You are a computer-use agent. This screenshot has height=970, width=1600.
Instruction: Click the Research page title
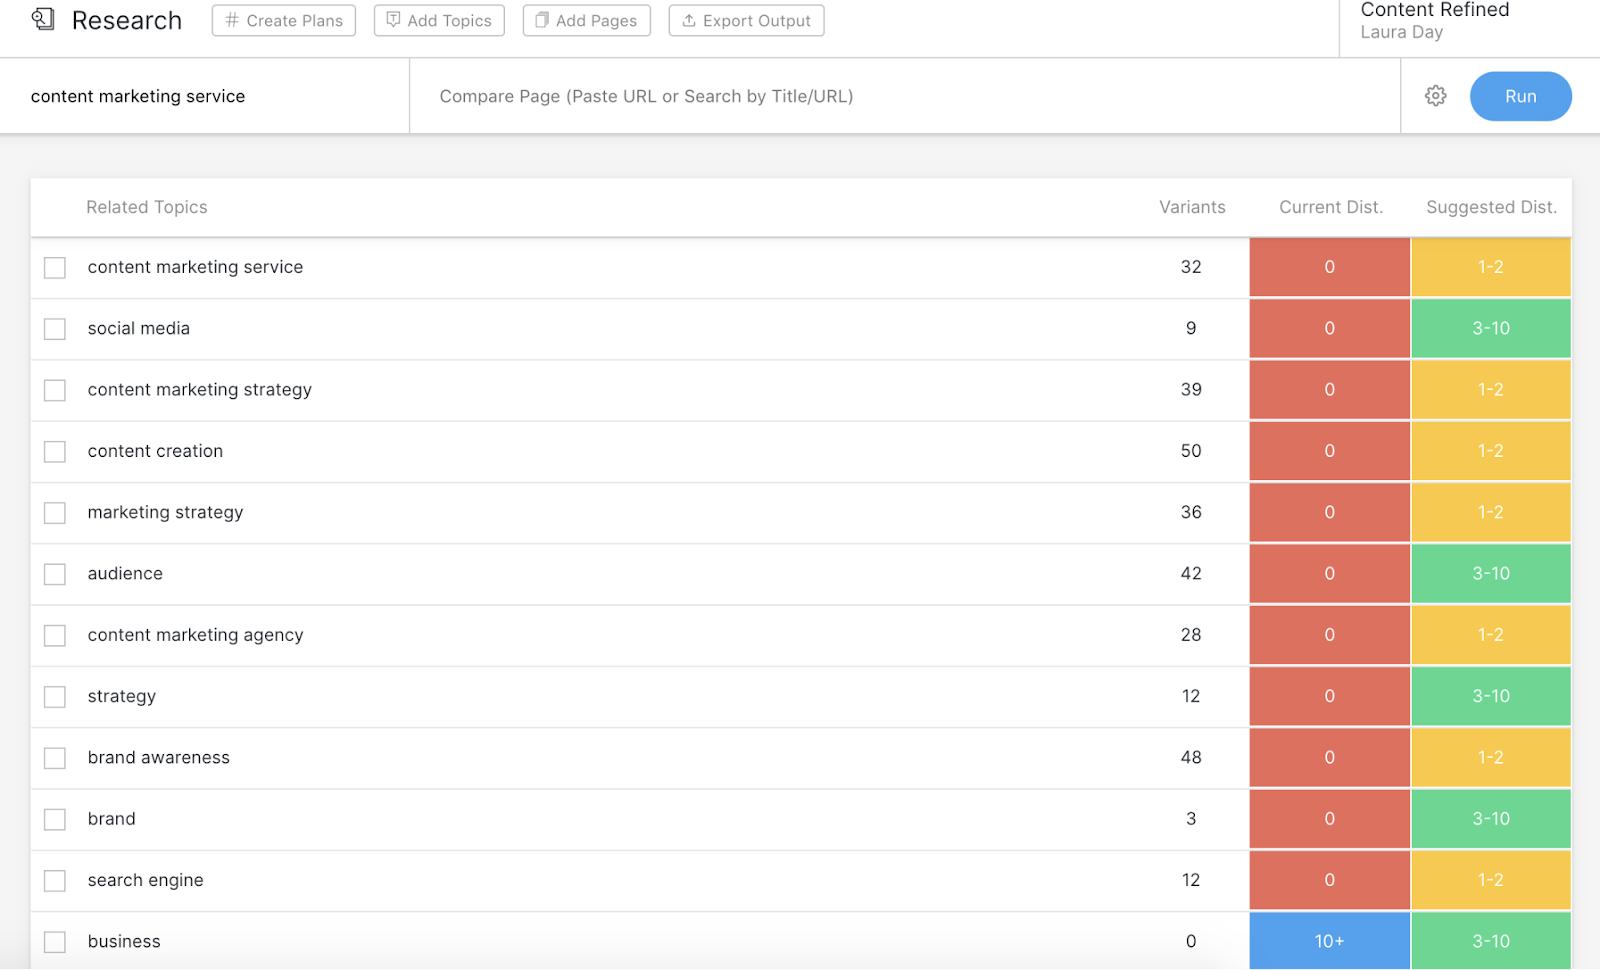(x=127, y=20)
